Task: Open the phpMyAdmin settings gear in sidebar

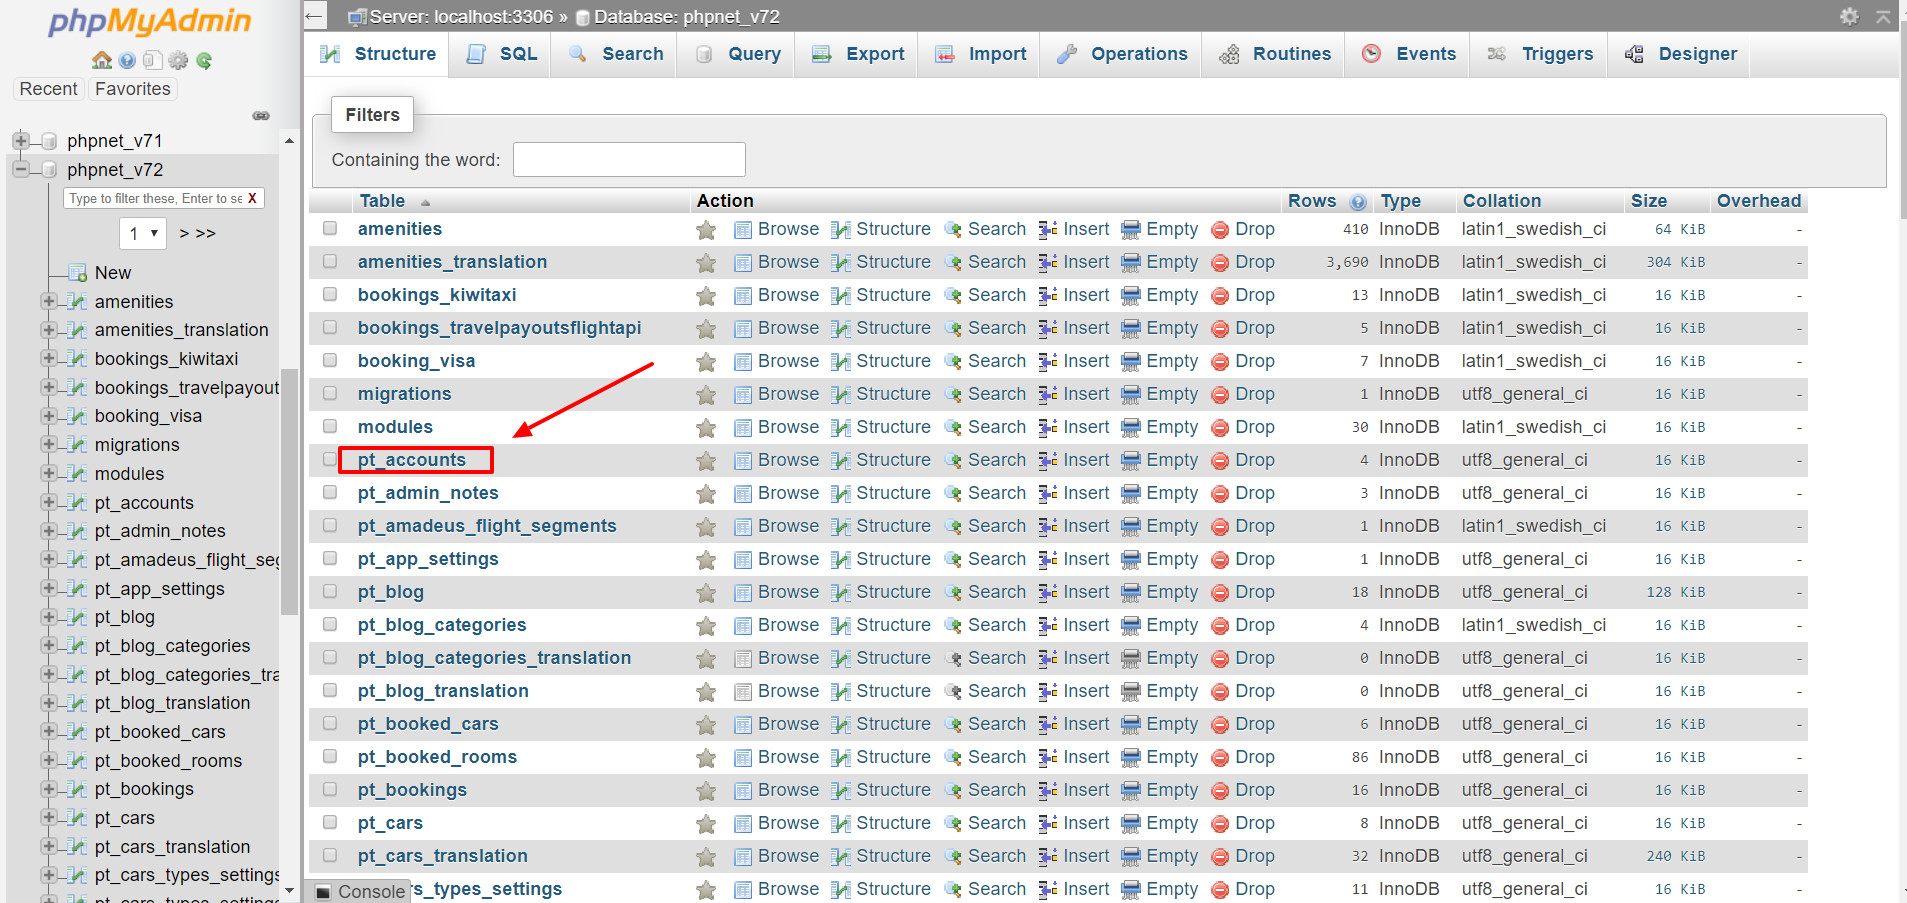Action: [178, 60]
